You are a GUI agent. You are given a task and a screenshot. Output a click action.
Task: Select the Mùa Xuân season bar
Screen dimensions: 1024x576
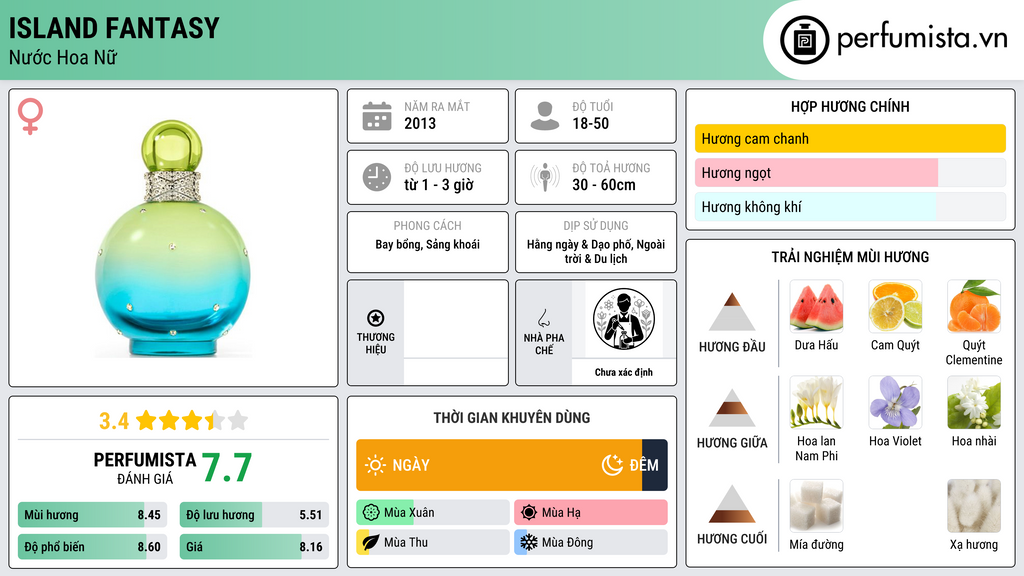[433, 512]
